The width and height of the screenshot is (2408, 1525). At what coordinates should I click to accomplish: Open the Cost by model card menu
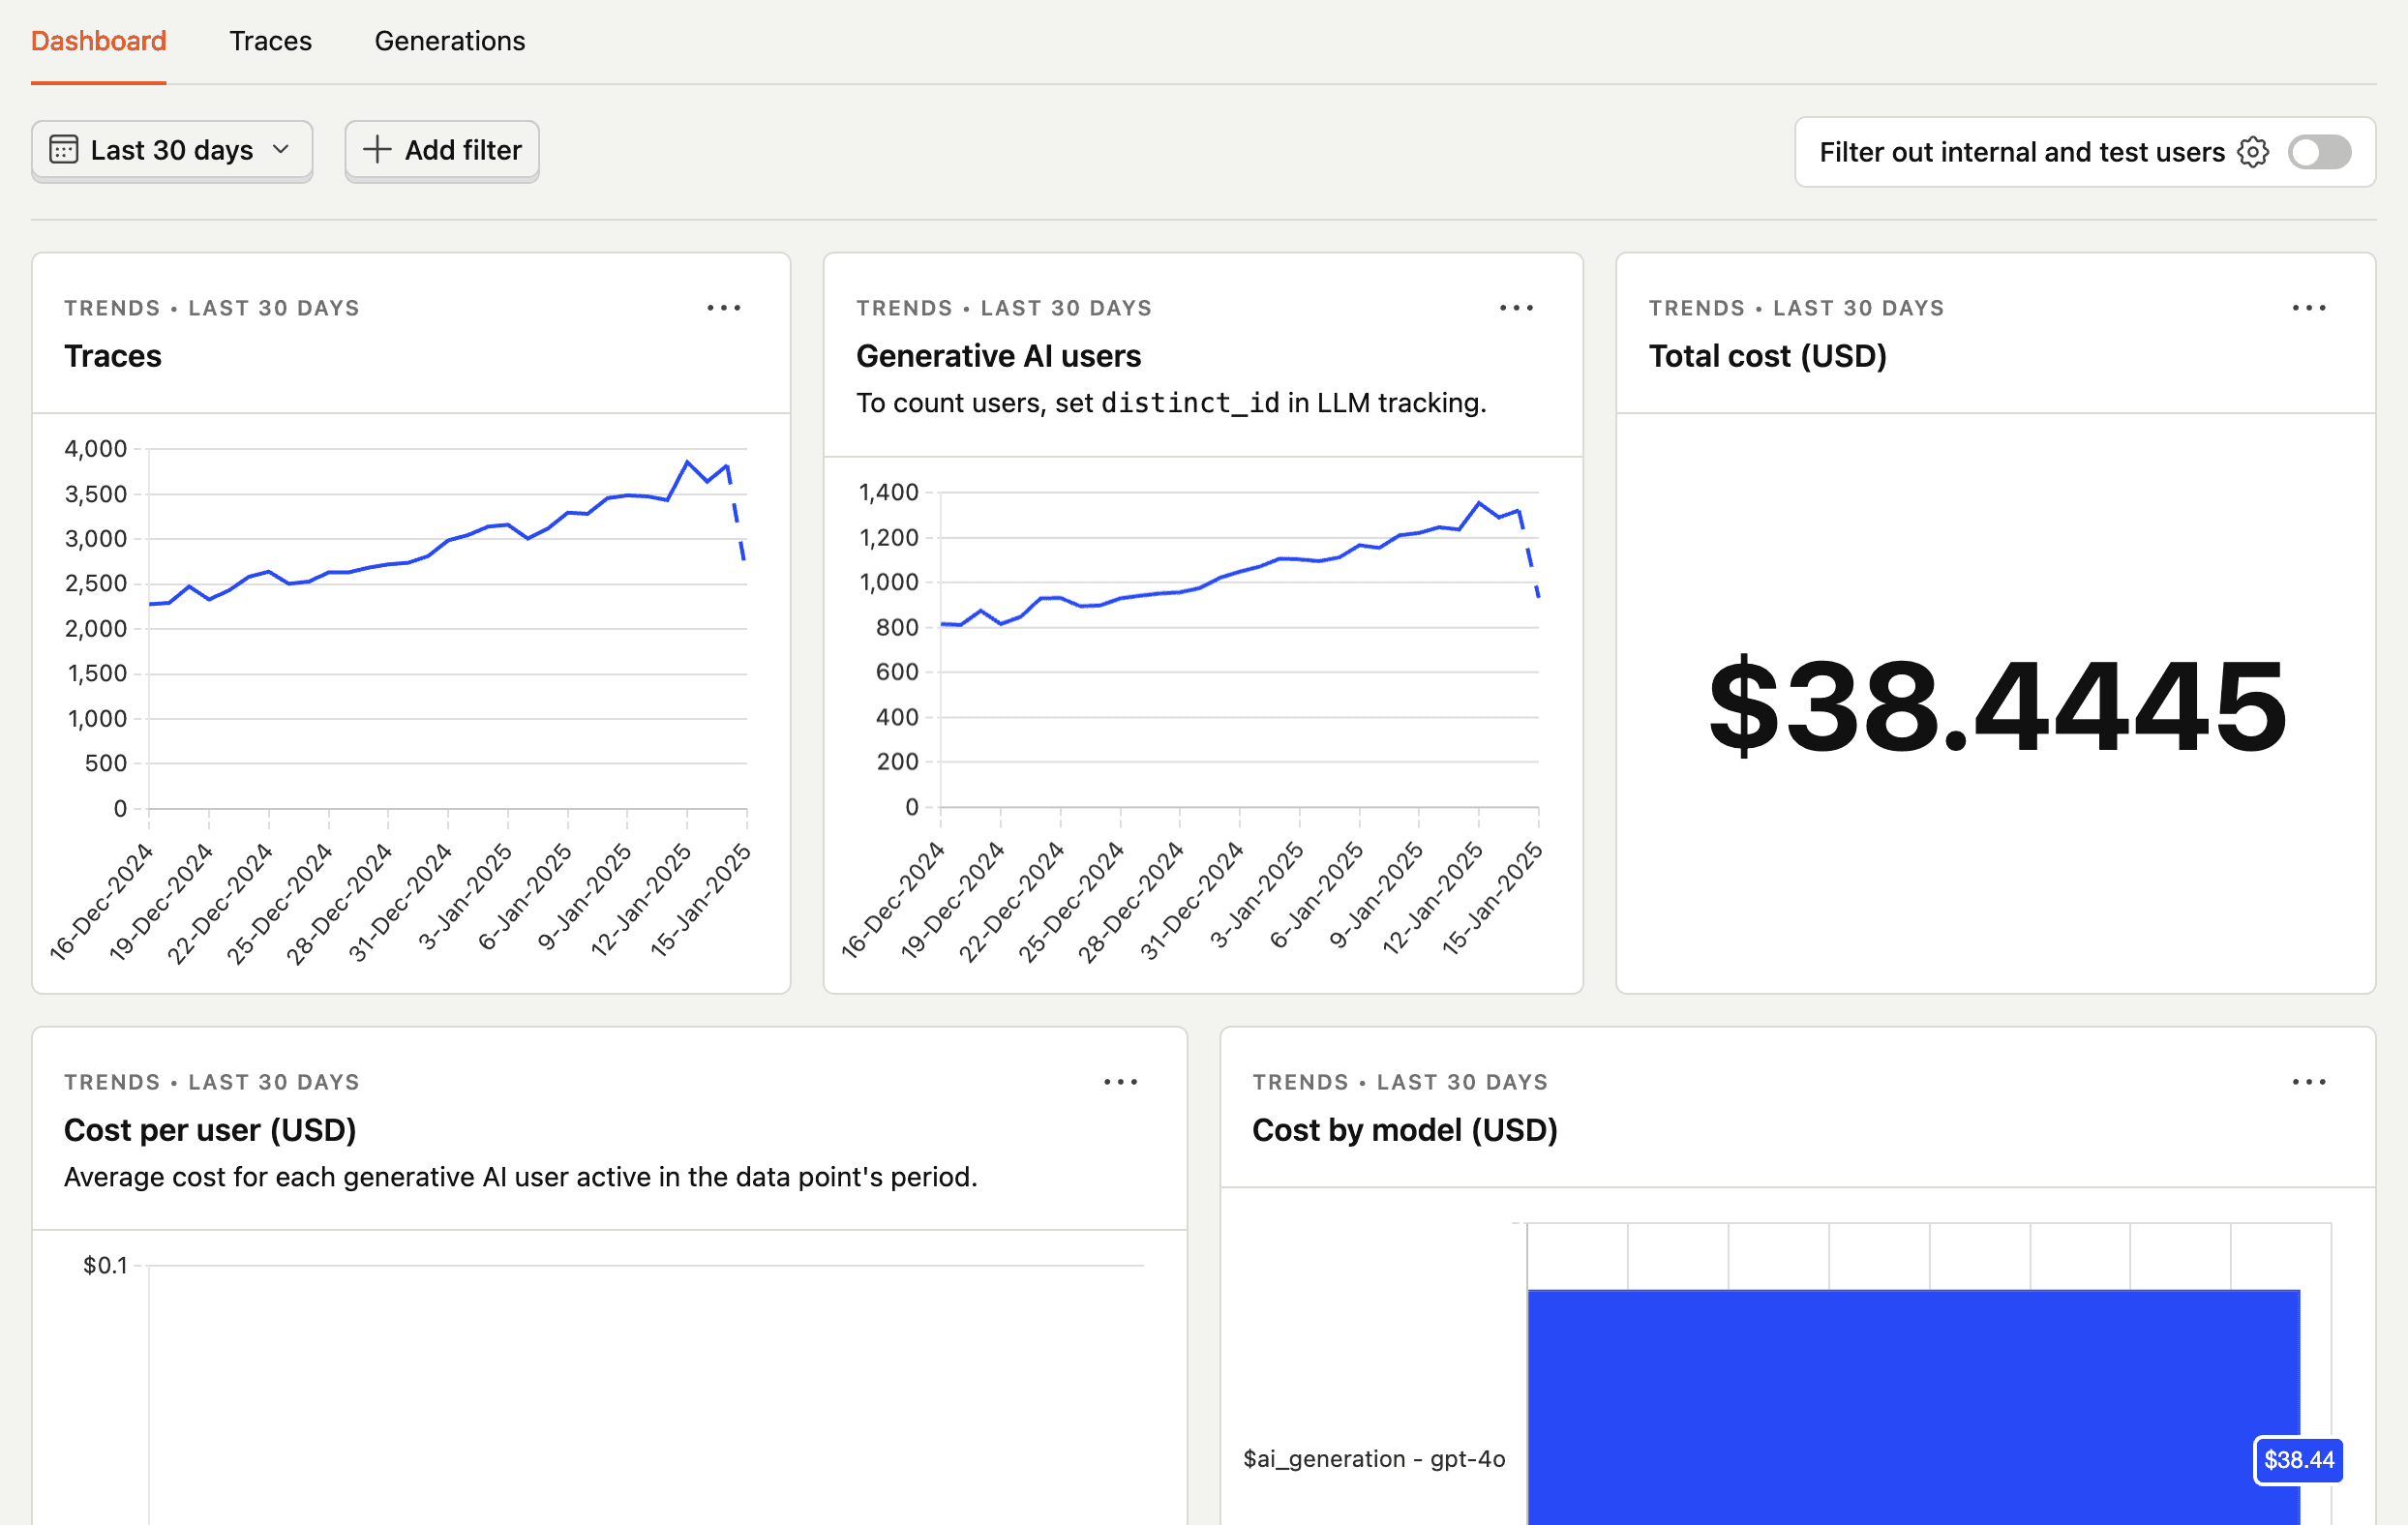click(x=2308, y=1081)
